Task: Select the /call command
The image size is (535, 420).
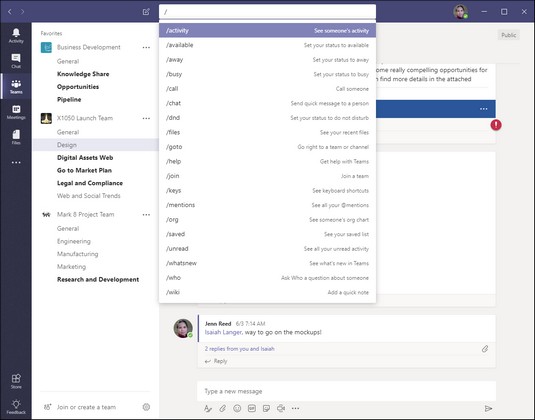Action: tap(268, 89)
